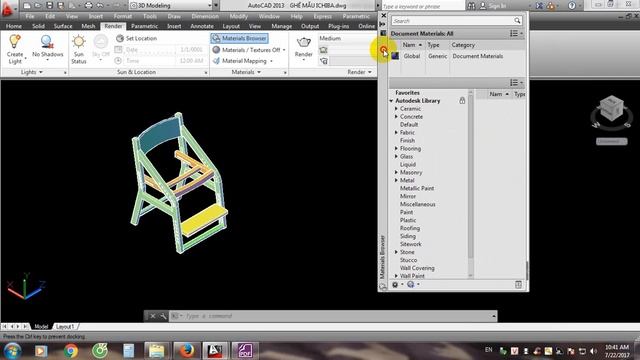Open the Parametric ribbon tab
The height and width of the screenshot is (360, 640).
[144, 26]
